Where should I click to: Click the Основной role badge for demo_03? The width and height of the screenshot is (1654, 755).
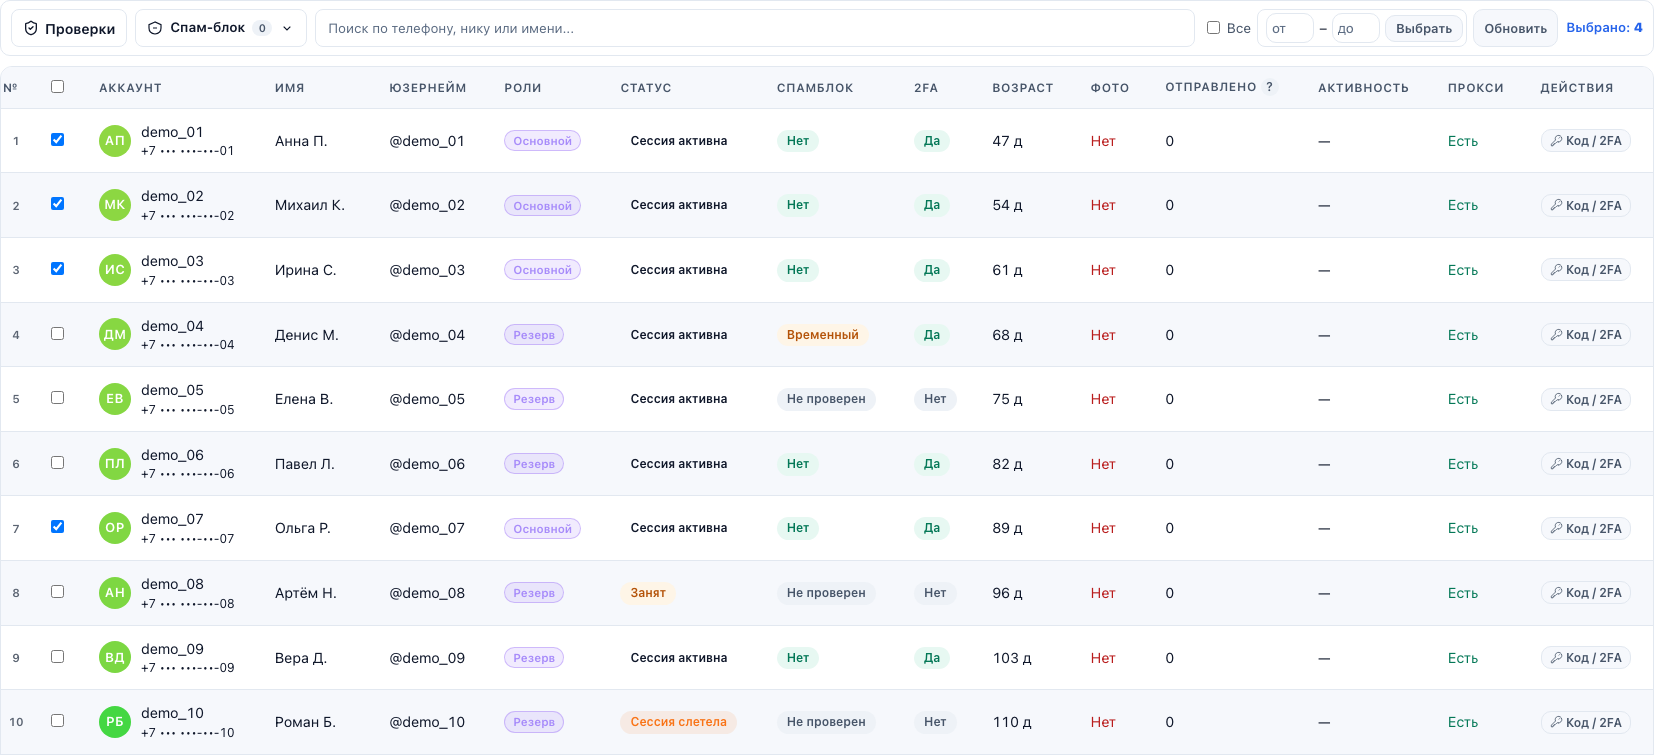pos(542,270)
